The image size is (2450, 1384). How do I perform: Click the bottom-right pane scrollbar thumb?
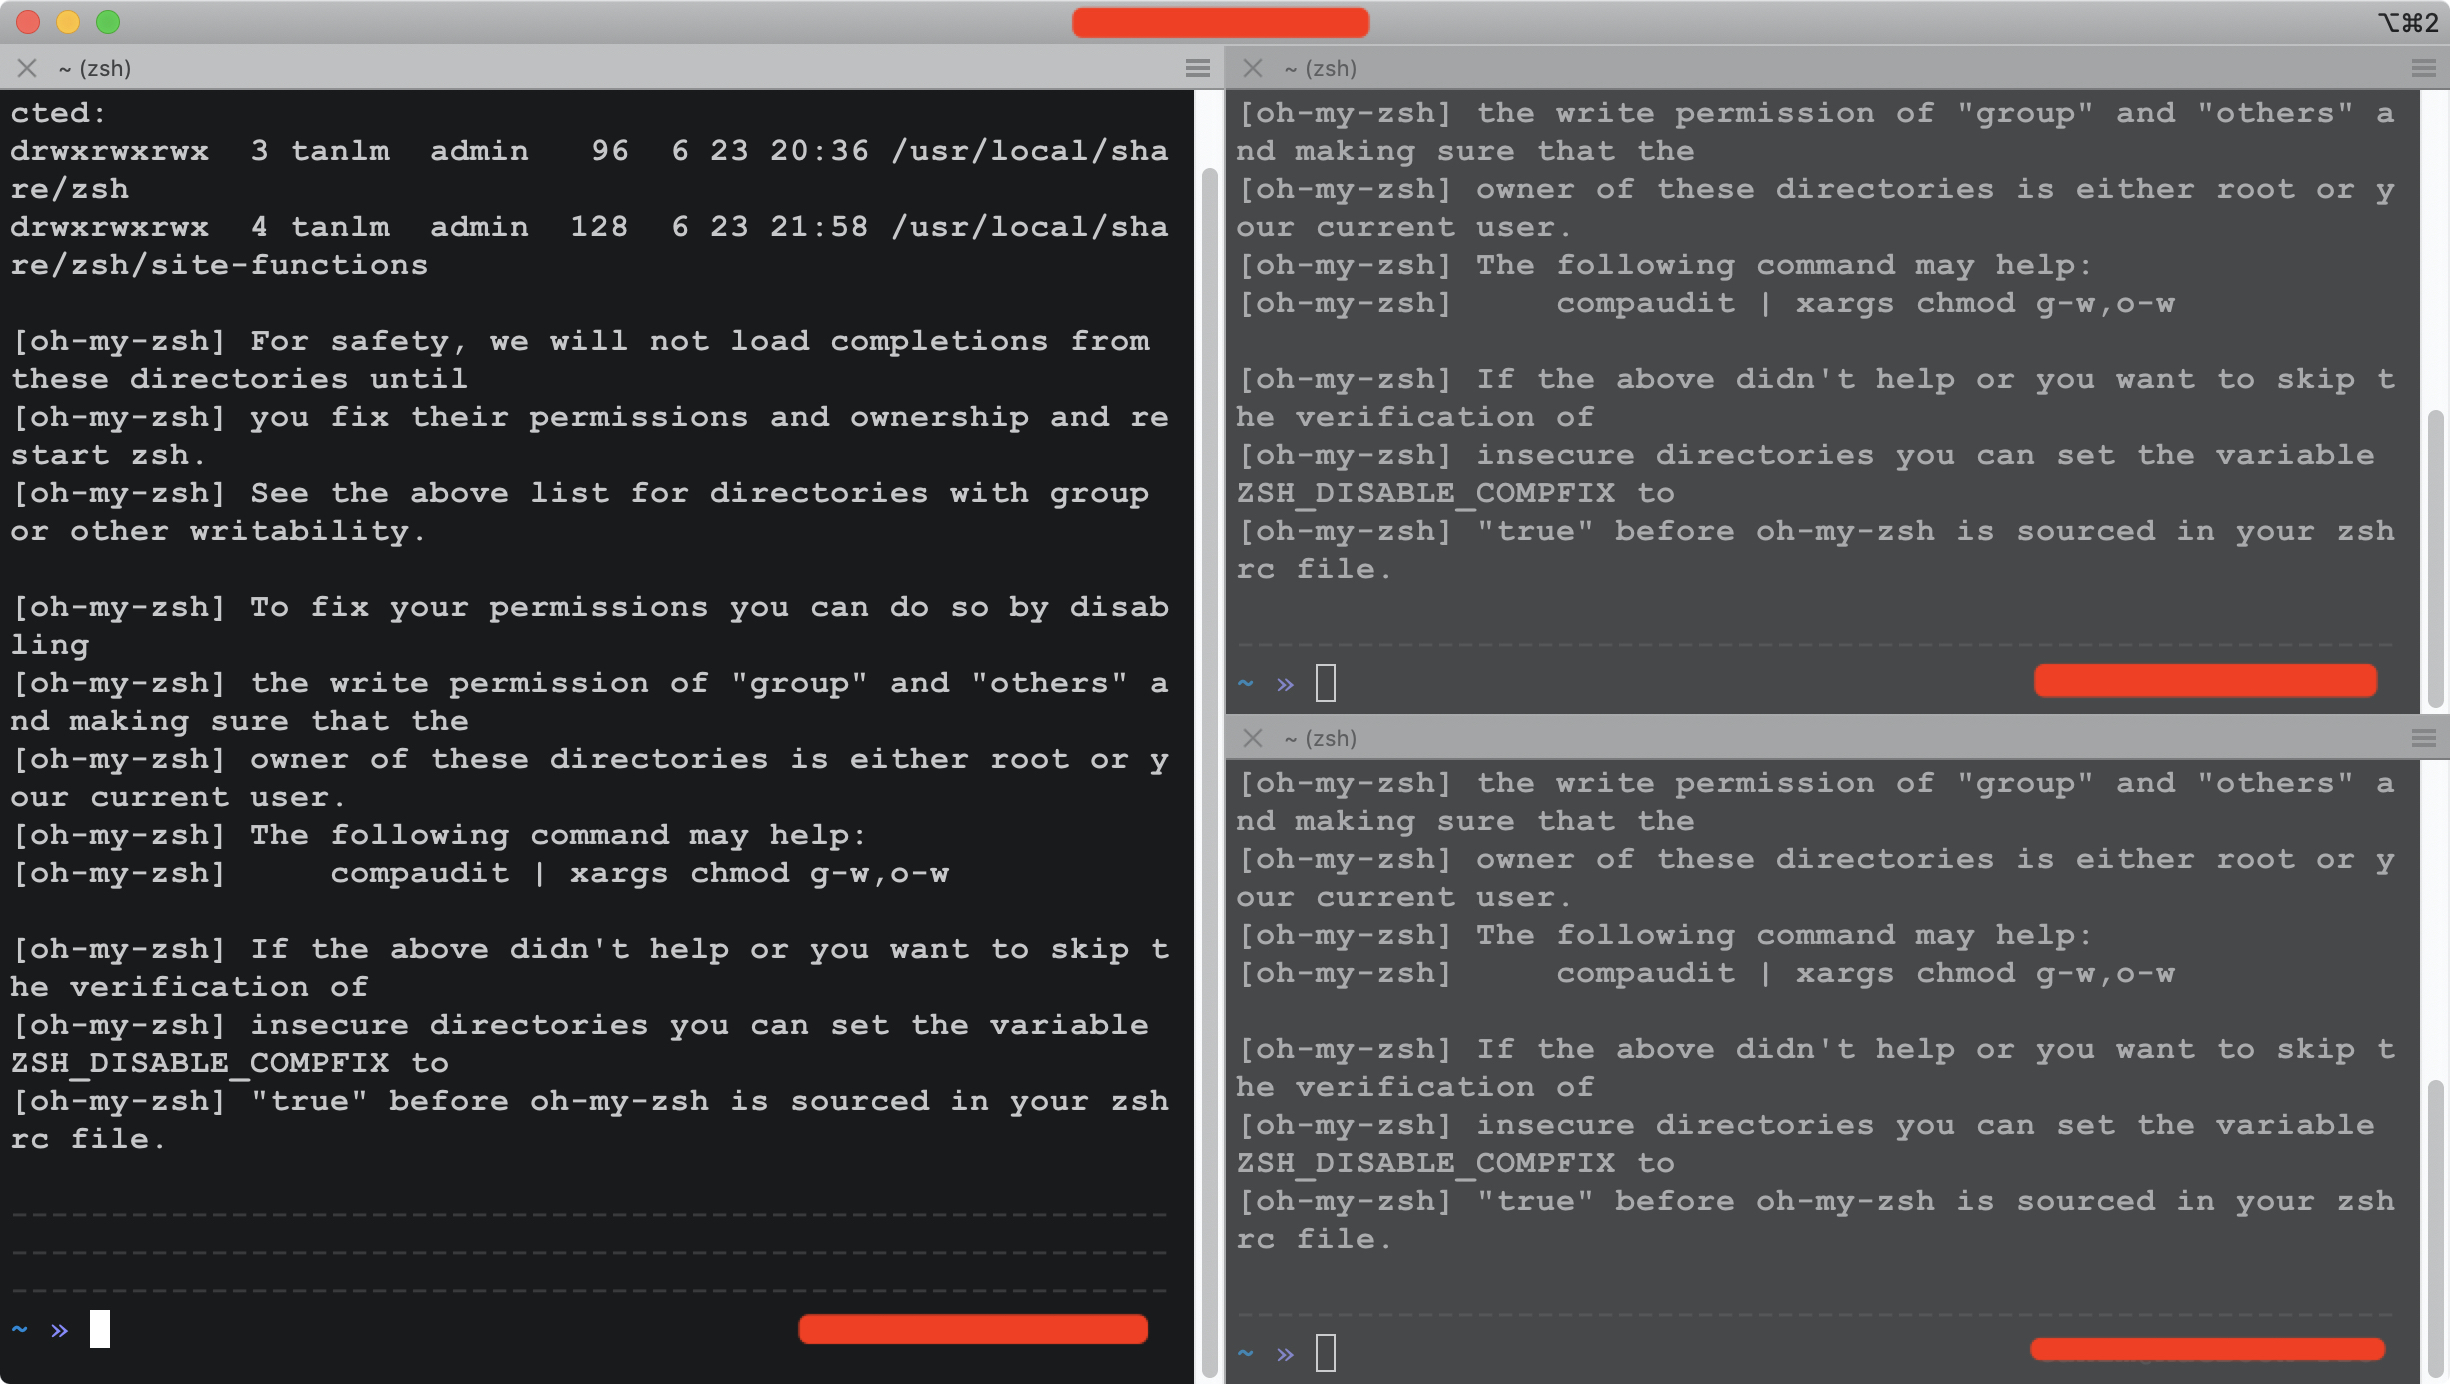[x=2435, y=1228]
